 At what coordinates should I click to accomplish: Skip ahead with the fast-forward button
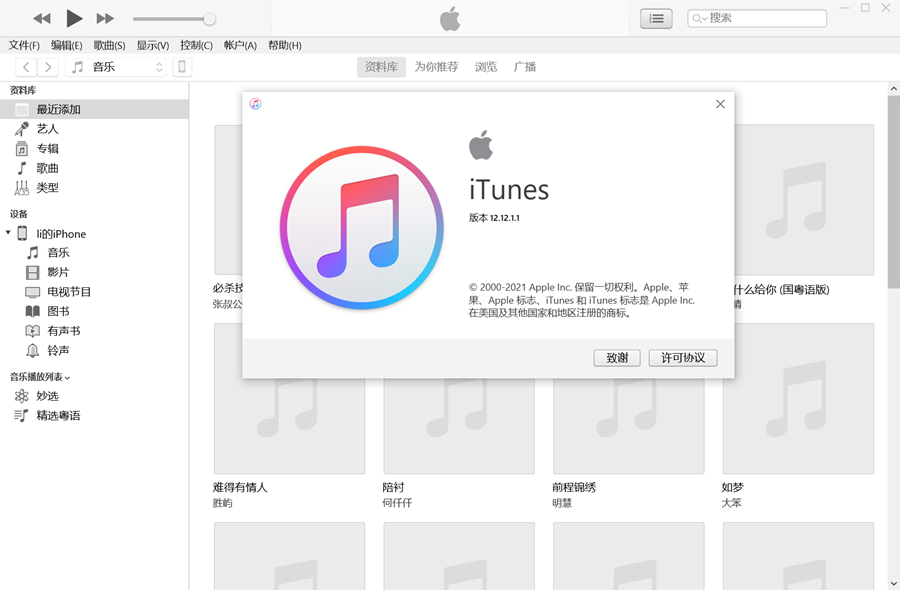point(105,19)
